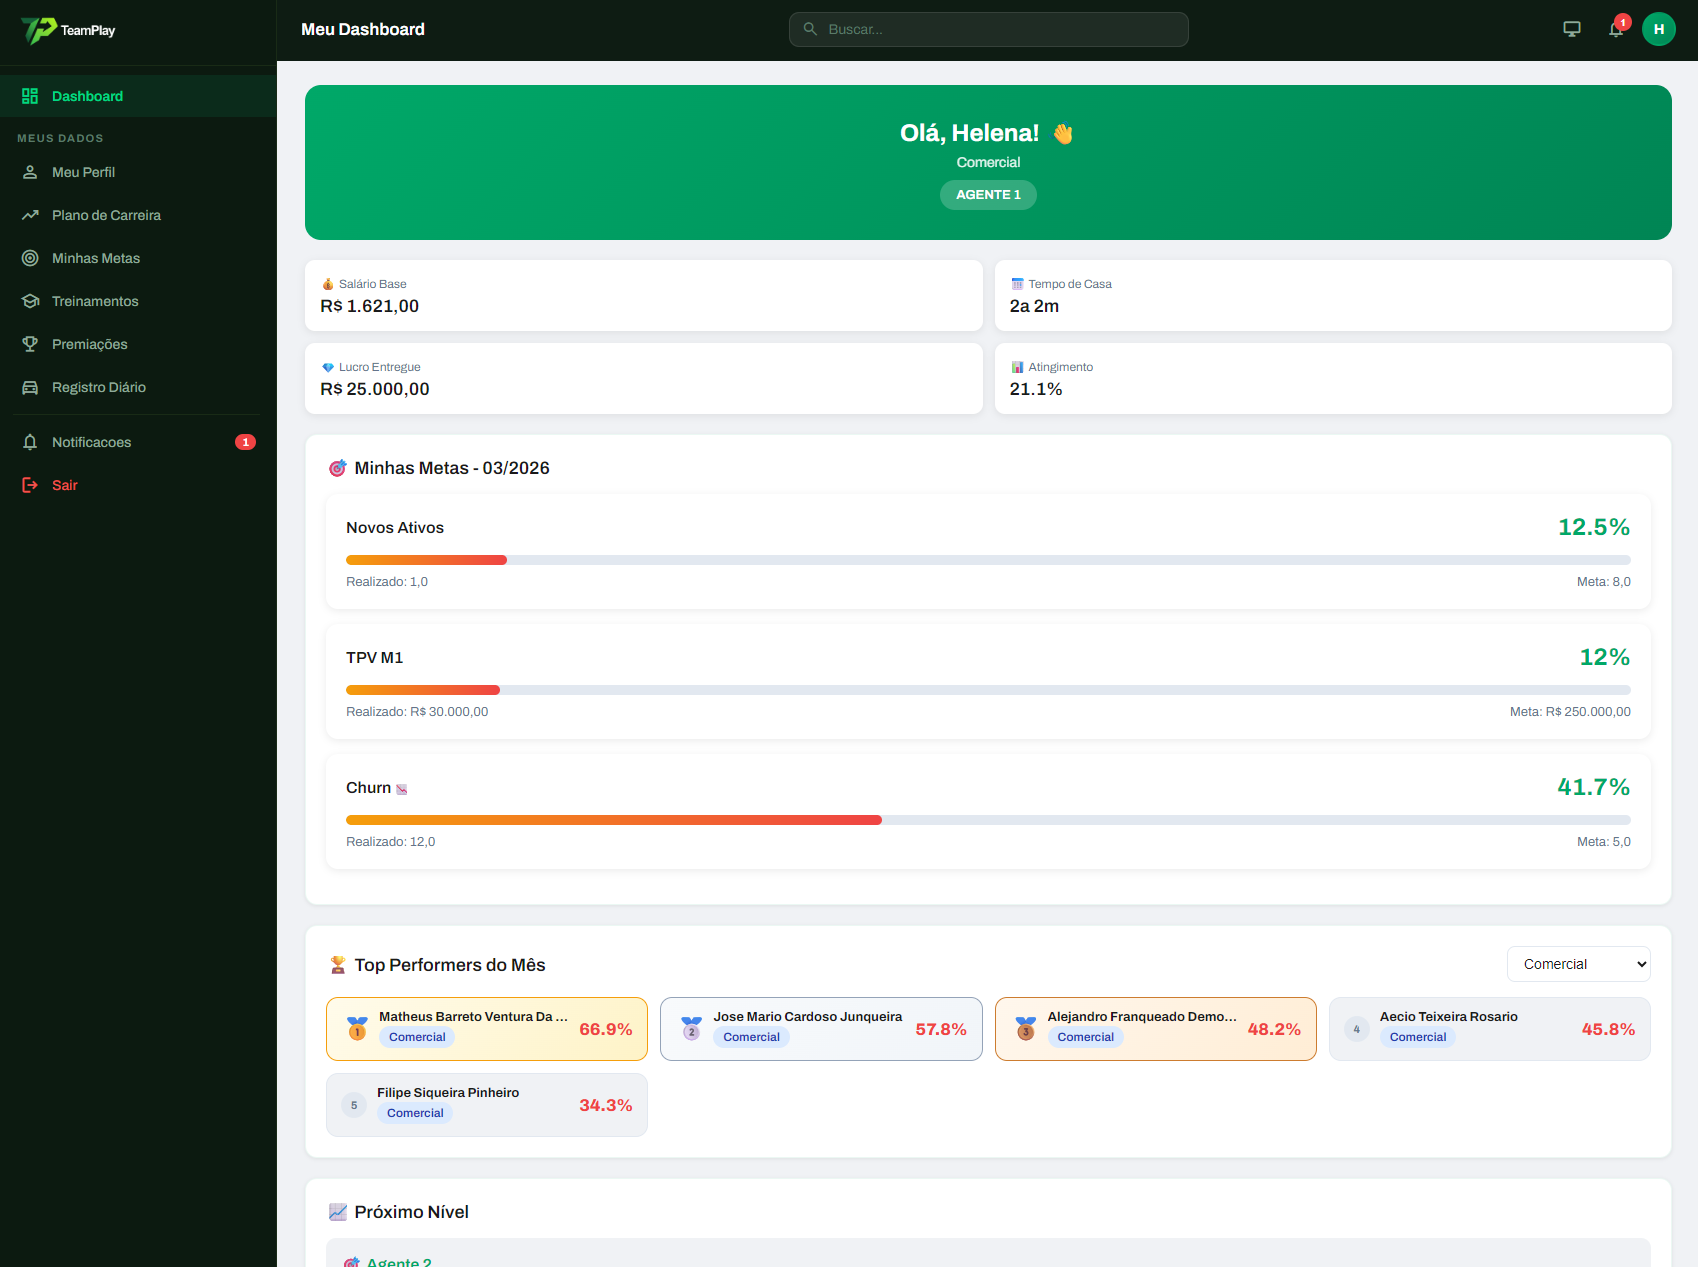The height and width of the screenshot is (1267, 1698).
Task: Click the Minhas Metas target emoji icon
Action: point(338,468)
